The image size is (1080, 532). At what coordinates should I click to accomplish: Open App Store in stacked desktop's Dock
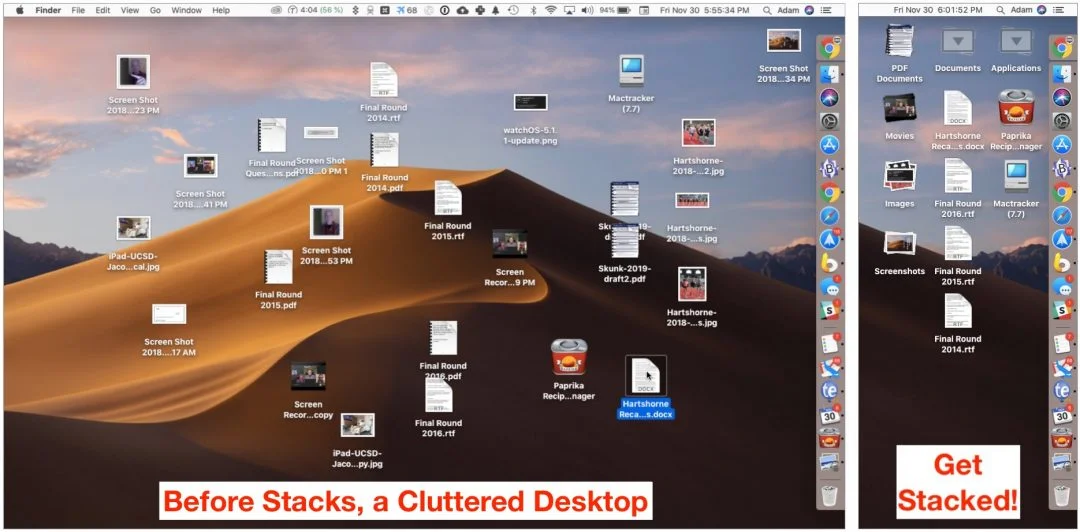click(x=1063, y=145)
